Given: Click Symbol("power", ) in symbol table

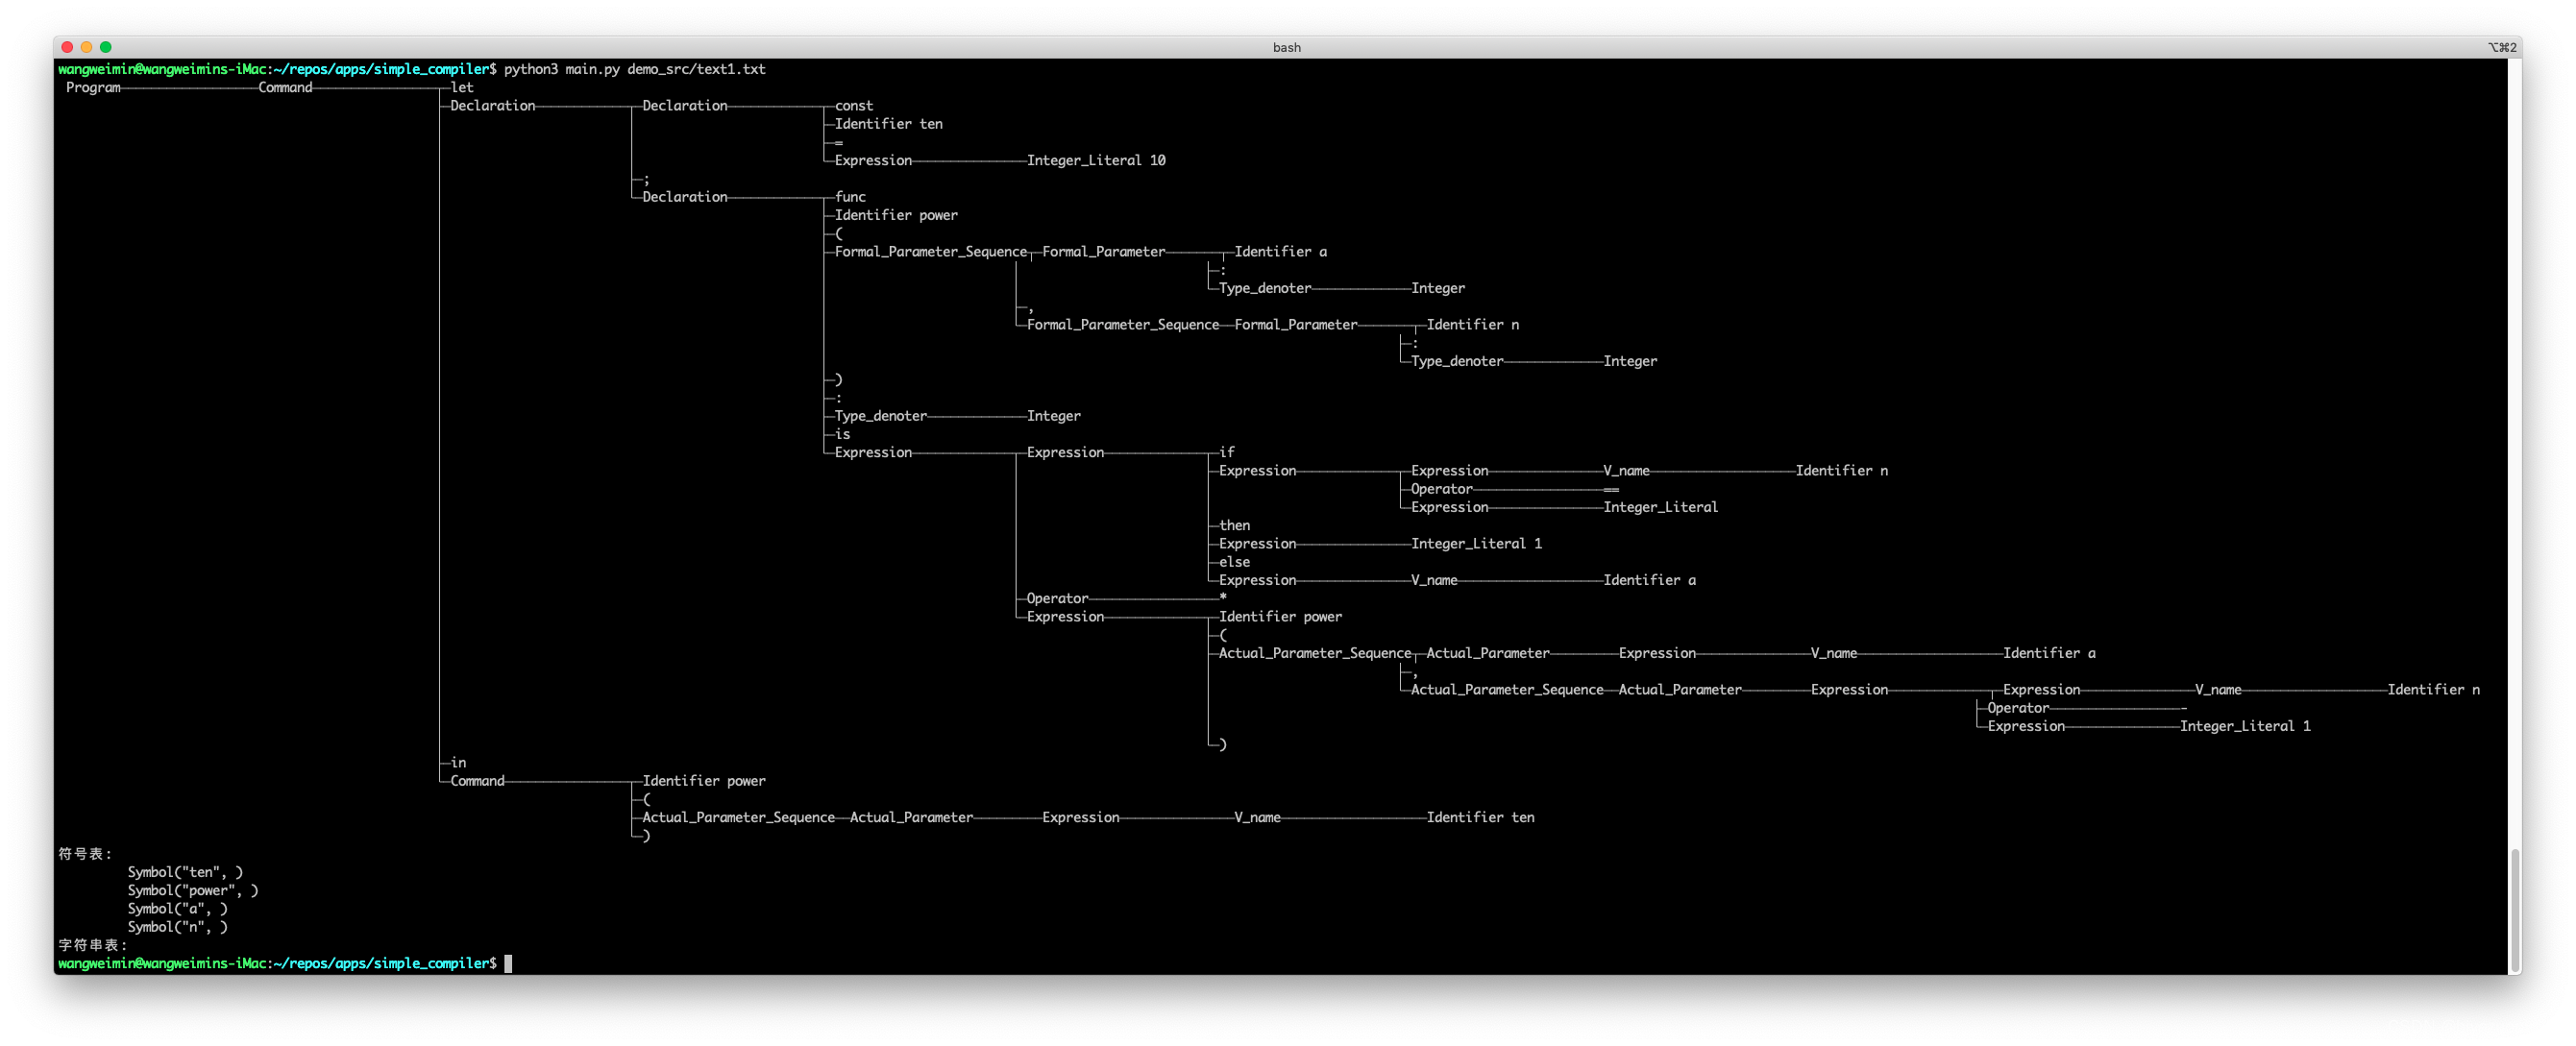Looking at the screenshot, I should 192,890.
